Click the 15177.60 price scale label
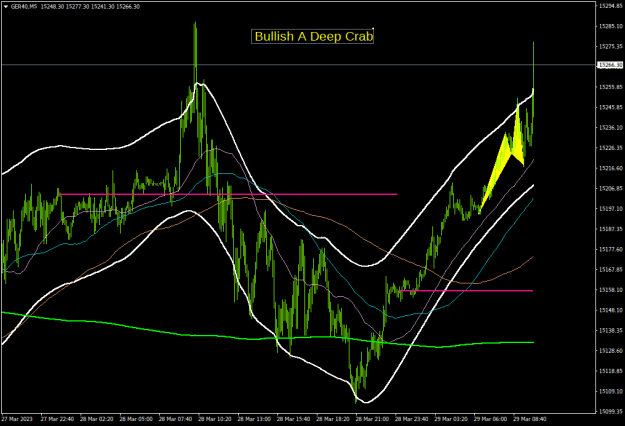 pos(610,249)
